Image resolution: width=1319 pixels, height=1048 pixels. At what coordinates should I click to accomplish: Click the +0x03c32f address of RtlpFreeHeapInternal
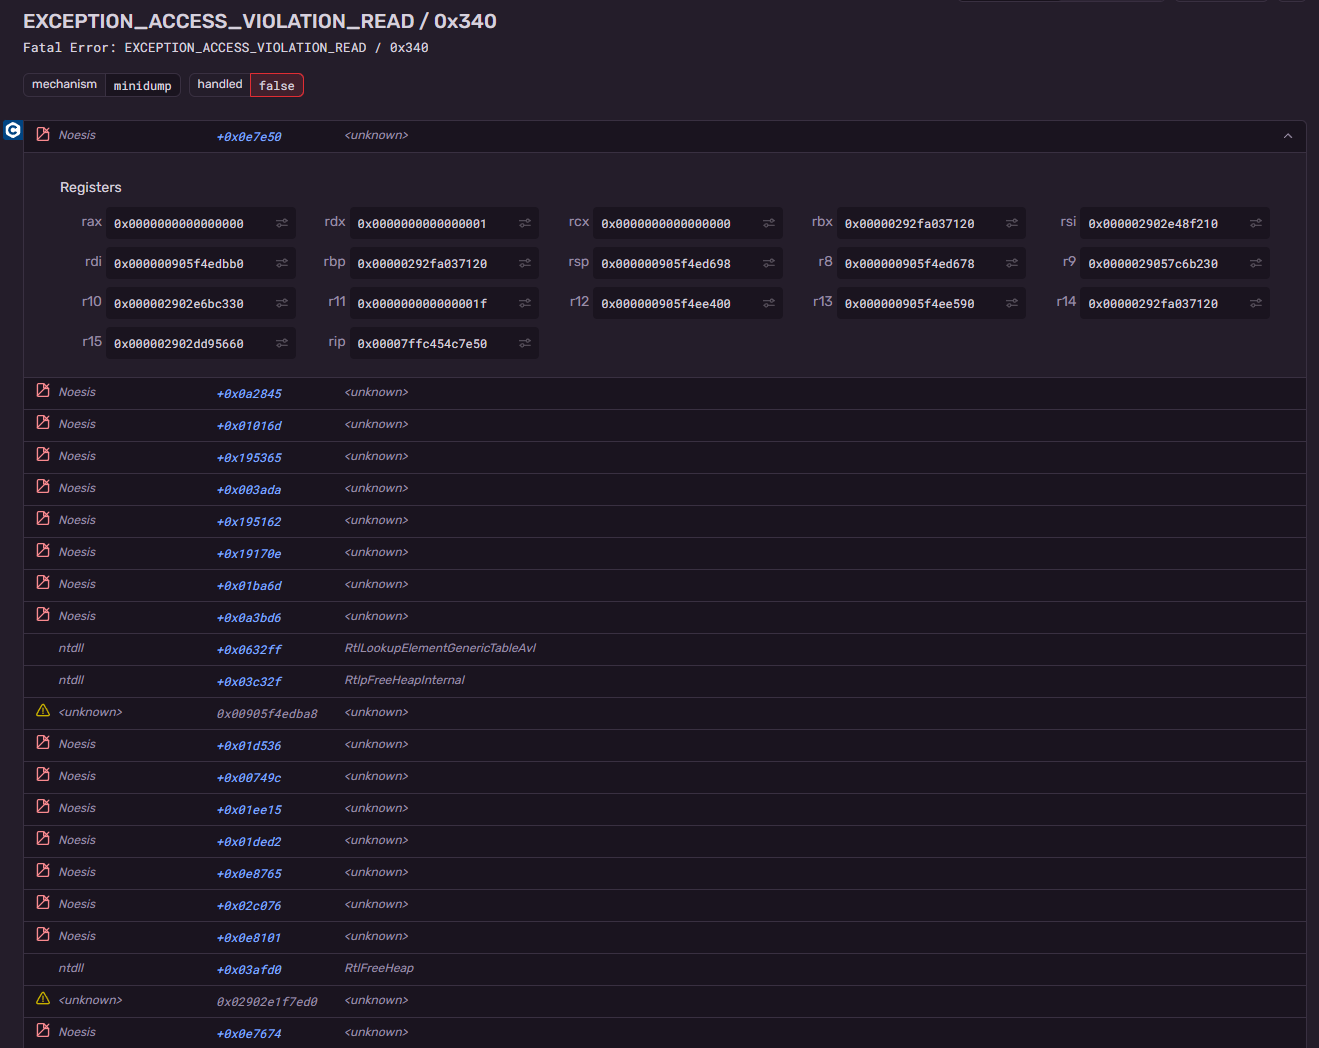[249, 681]
